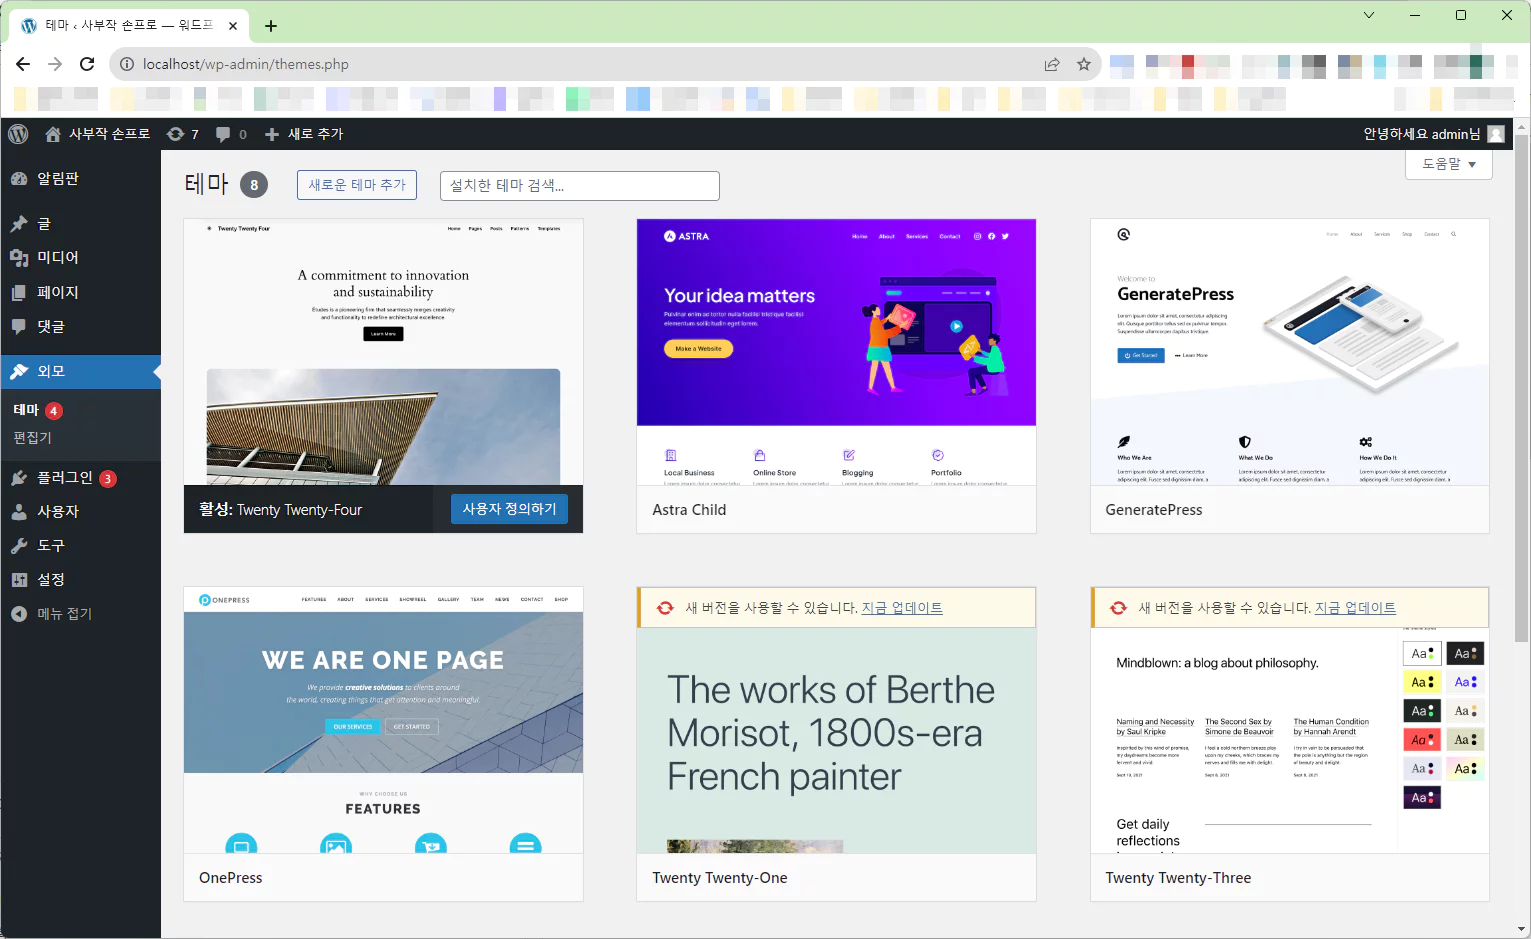Open a new browser tab
Screen dimensions: 1531x939
coord(271,26)
